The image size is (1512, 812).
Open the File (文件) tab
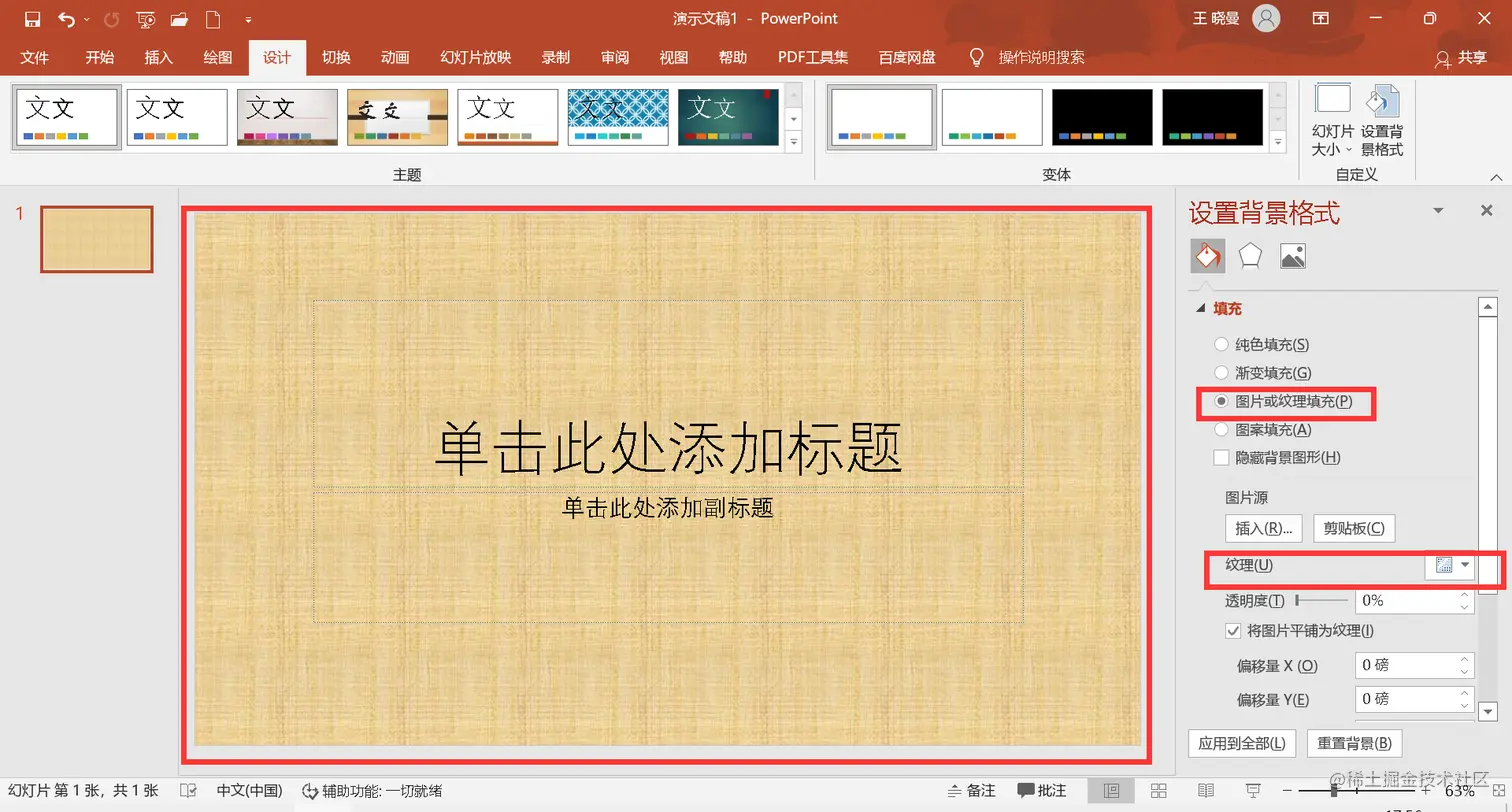pos(35,57)
